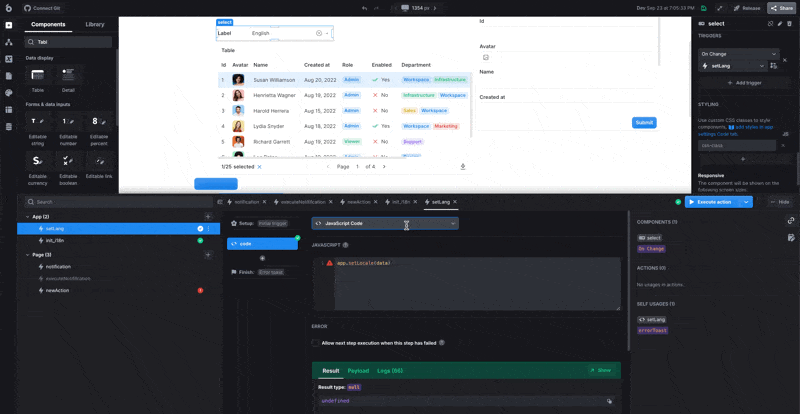Click the Add trigger button

(x=747, y=82)
